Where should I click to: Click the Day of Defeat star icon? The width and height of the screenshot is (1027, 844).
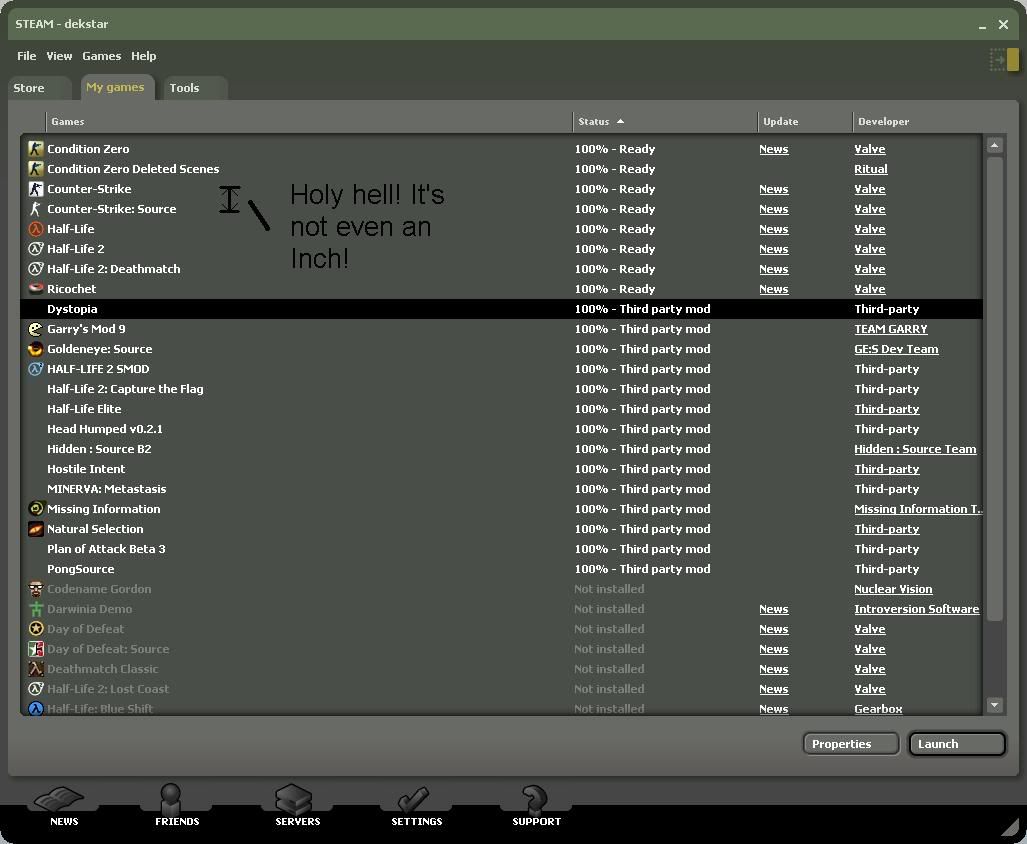pos(35,629)
